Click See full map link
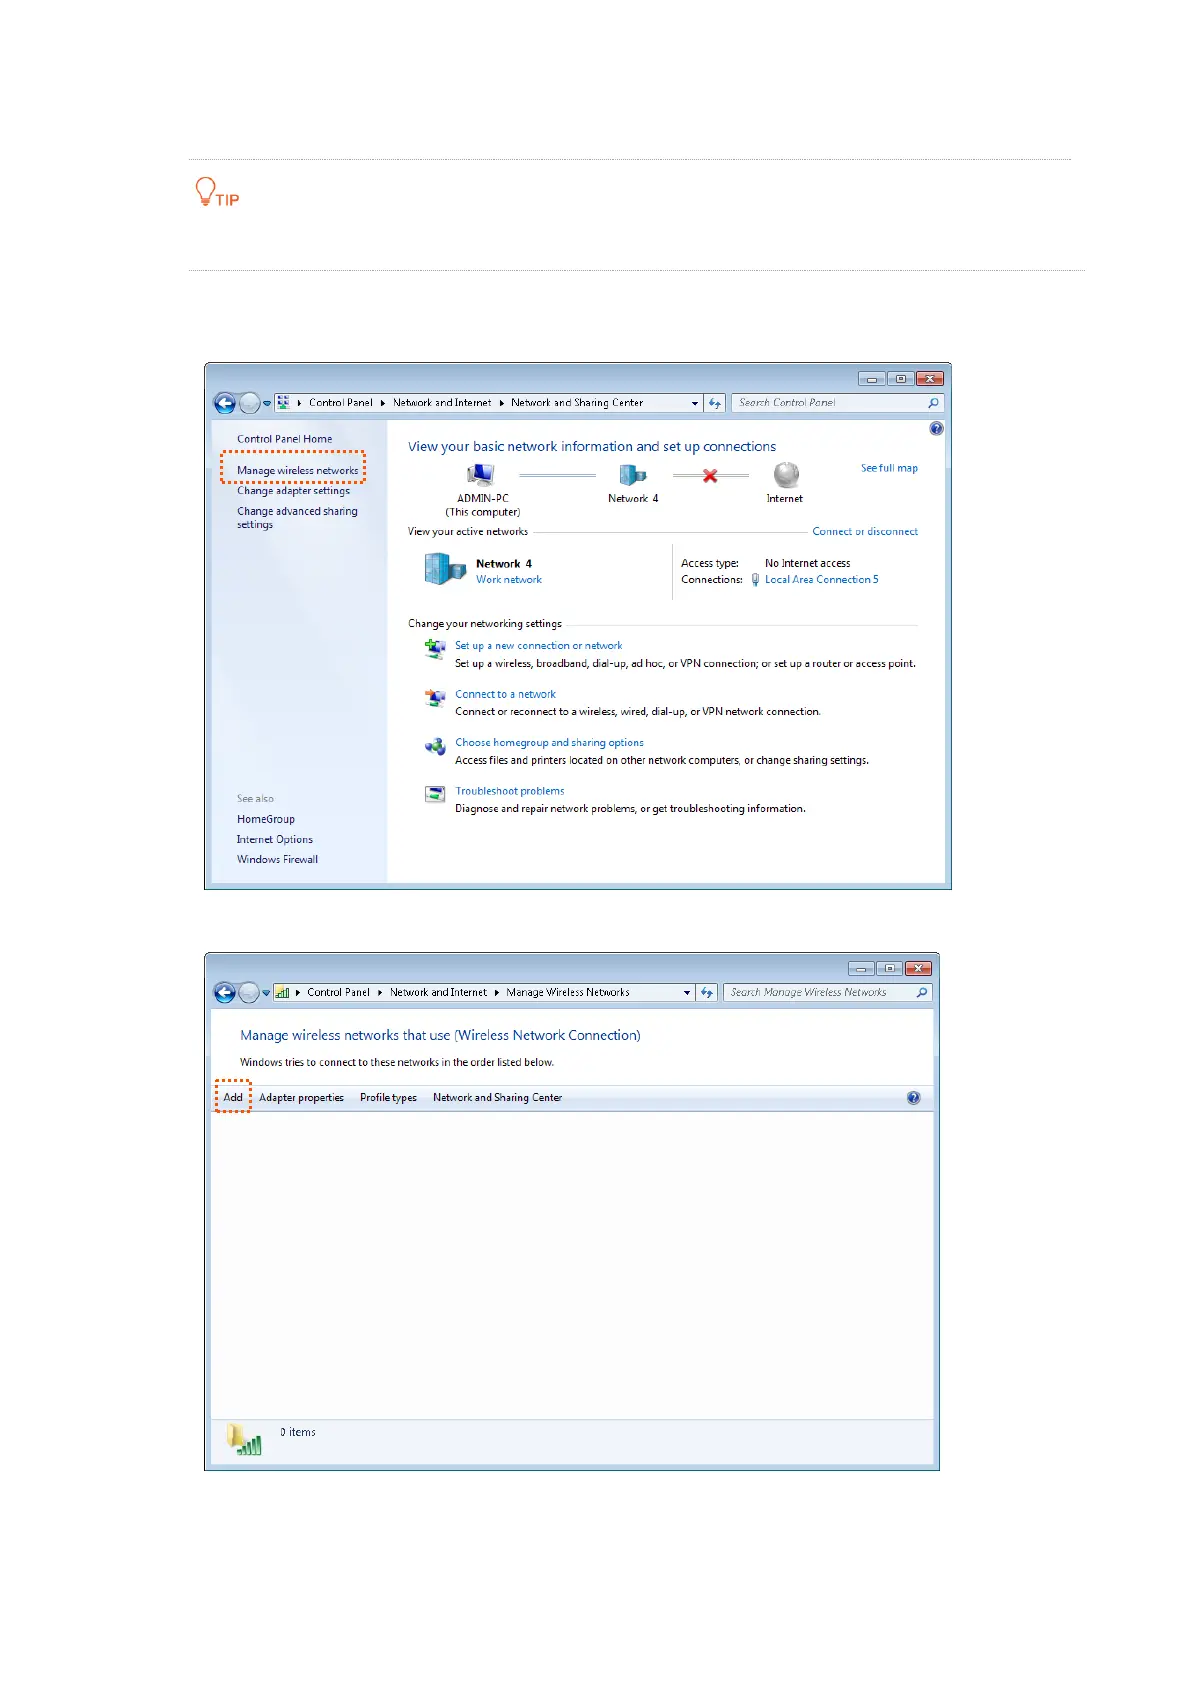Screen dimensions: 1191x1684 tap(889, 468)
